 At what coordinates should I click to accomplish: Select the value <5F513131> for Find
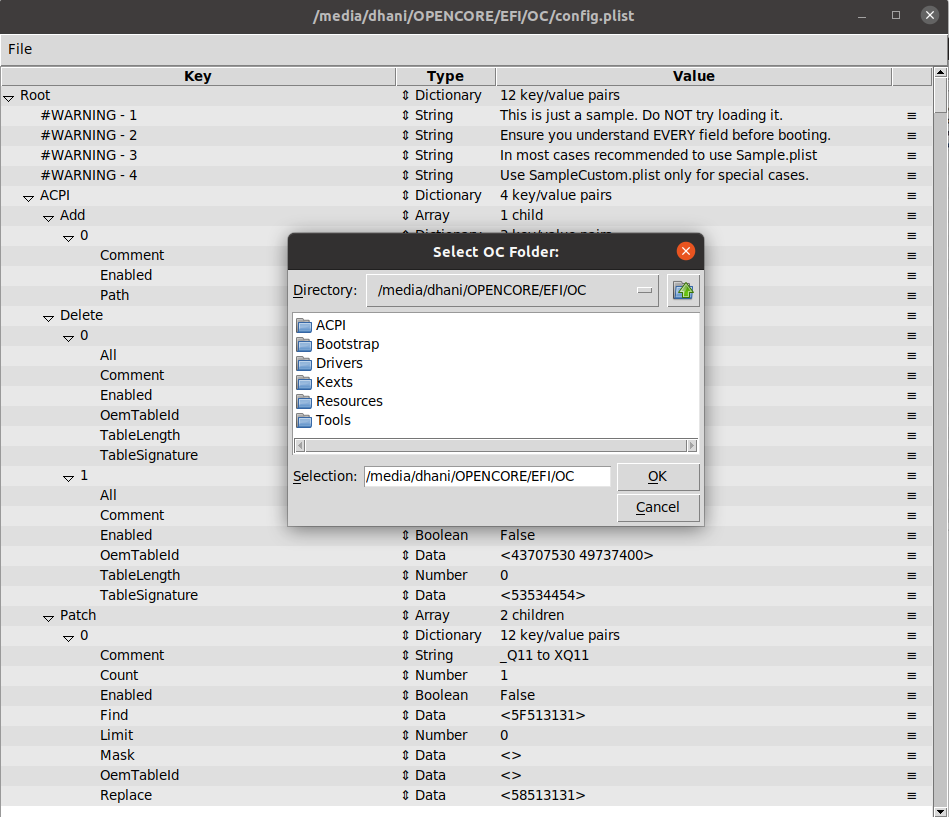point(543,715)
